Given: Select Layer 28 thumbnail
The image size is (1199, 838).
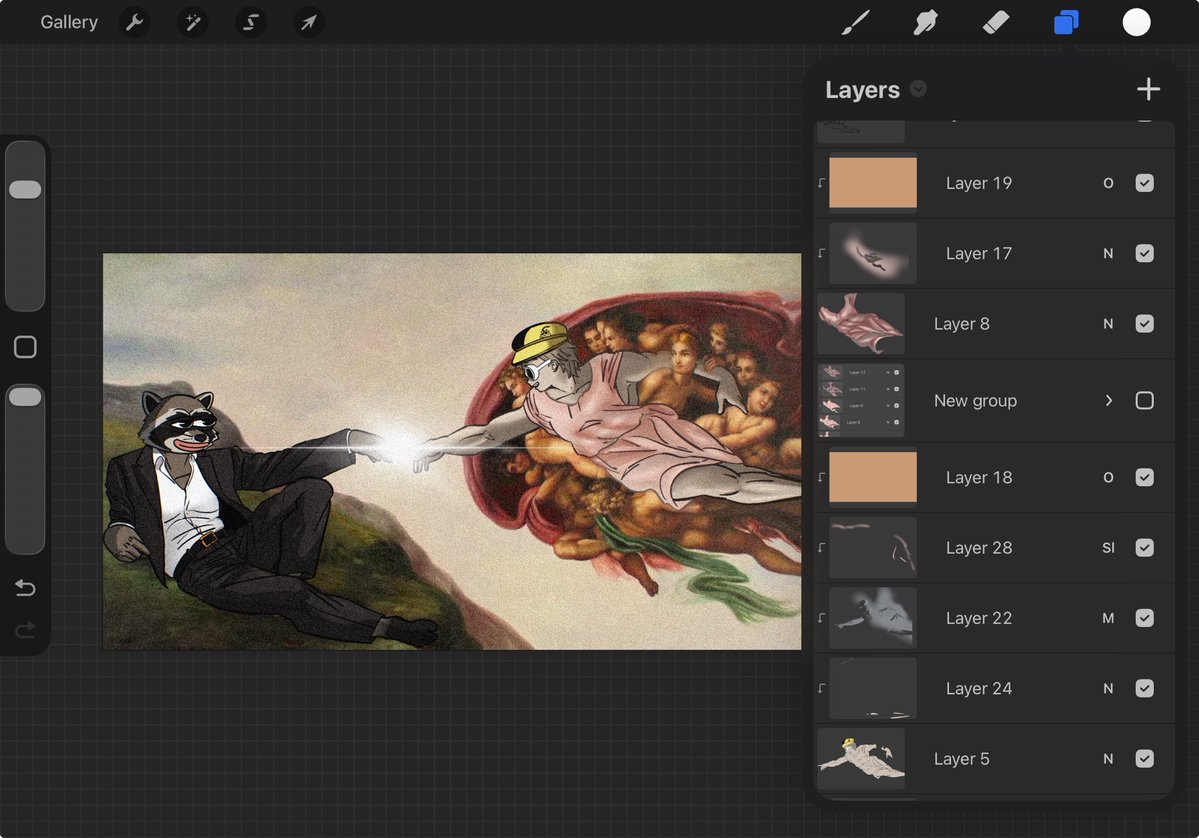Looking at the screenshot, I should pos(872,547).
